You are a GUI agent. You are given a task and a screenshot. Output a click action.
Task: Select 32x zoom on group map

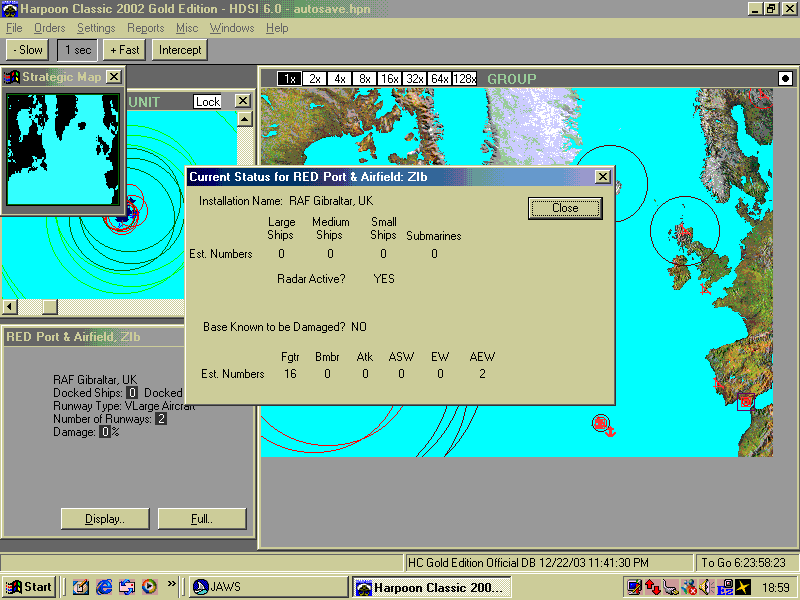coord(414,79)
